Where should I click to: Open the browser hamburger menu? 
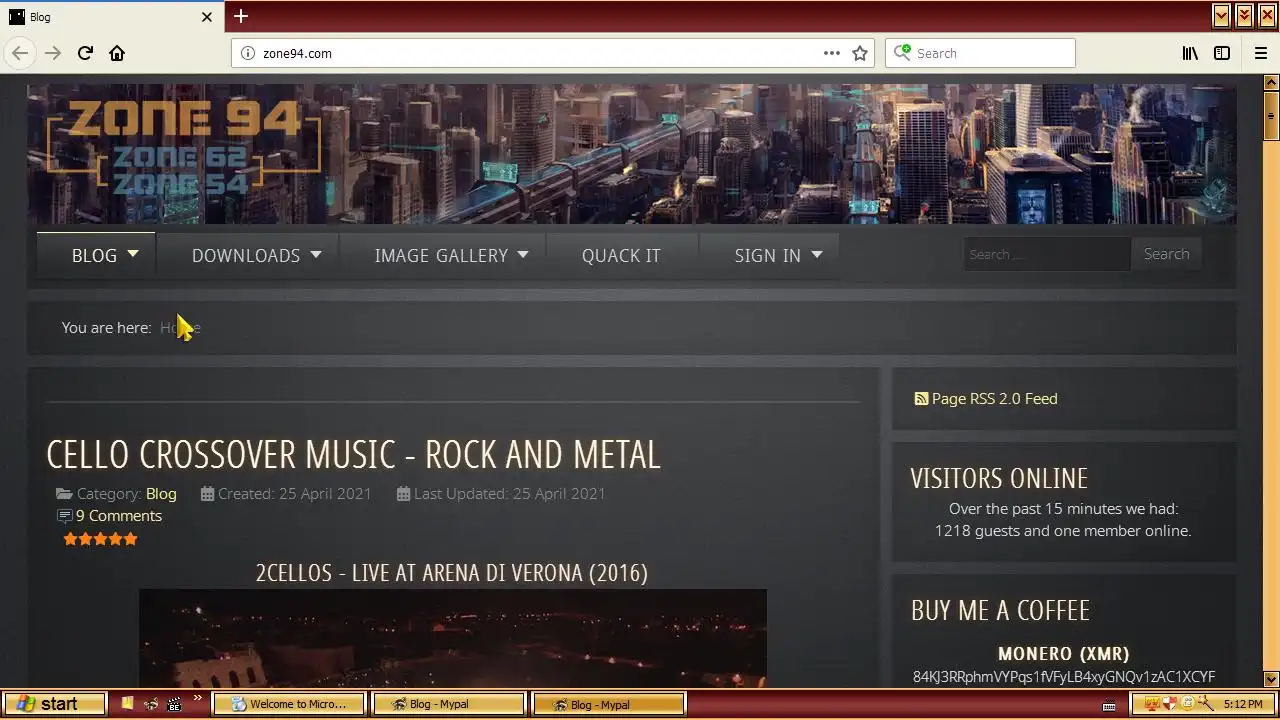[1260, 53]
